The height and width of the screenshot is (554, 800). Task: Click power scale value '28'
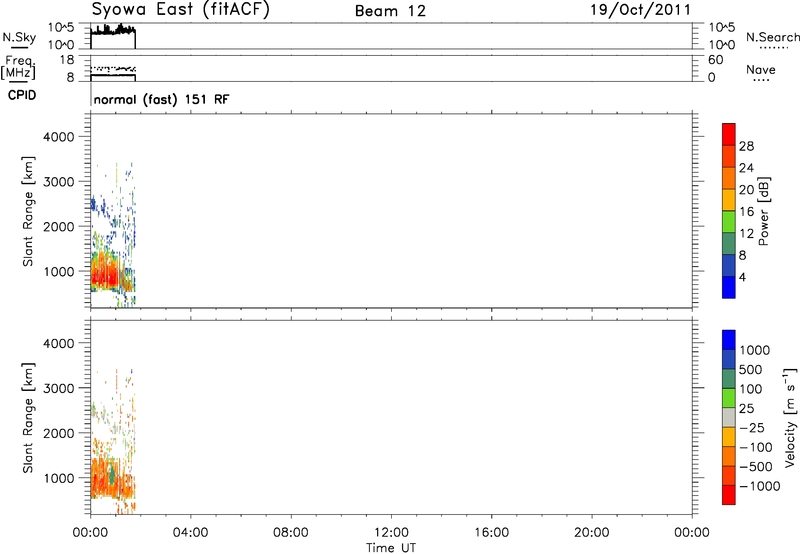click(x=746, y=146)
